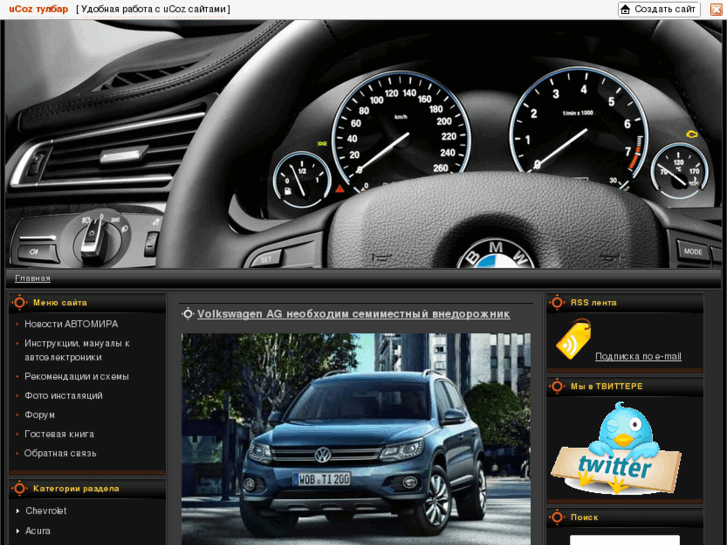Click the target icon beside Меню сайта
The image size is (727, 545).
19,302
